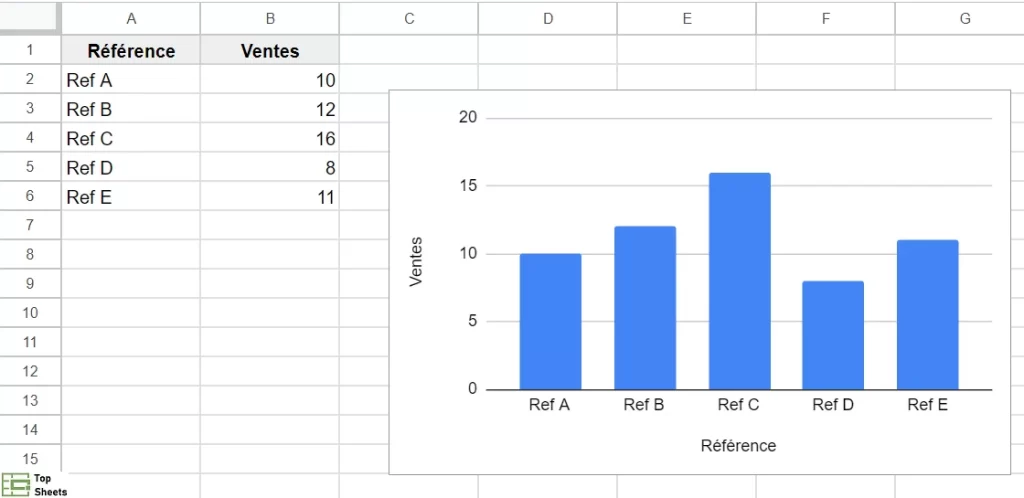Screen dimensions: 1024x498
Task: Select the Ref A chart bar
Action: 550,321
